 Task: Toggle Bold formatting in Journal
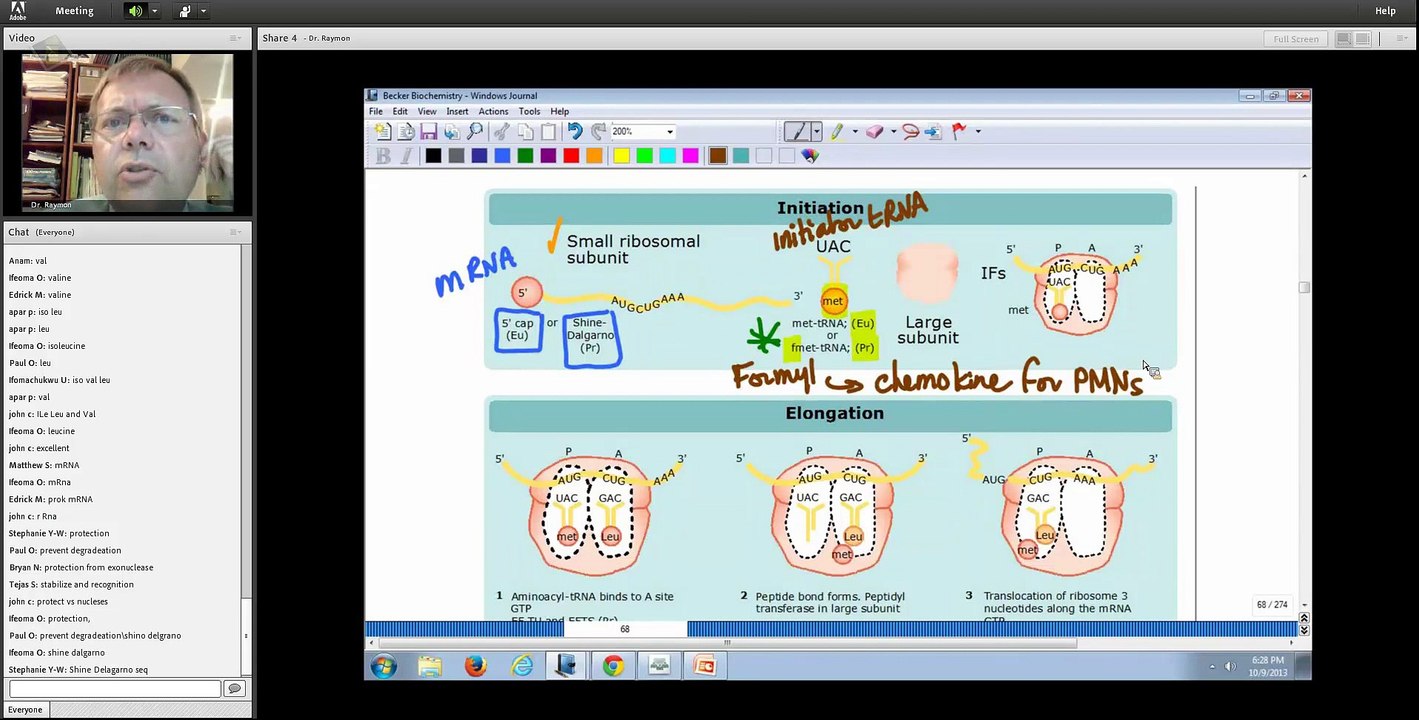pyautogui.click(x=383, y=155)
